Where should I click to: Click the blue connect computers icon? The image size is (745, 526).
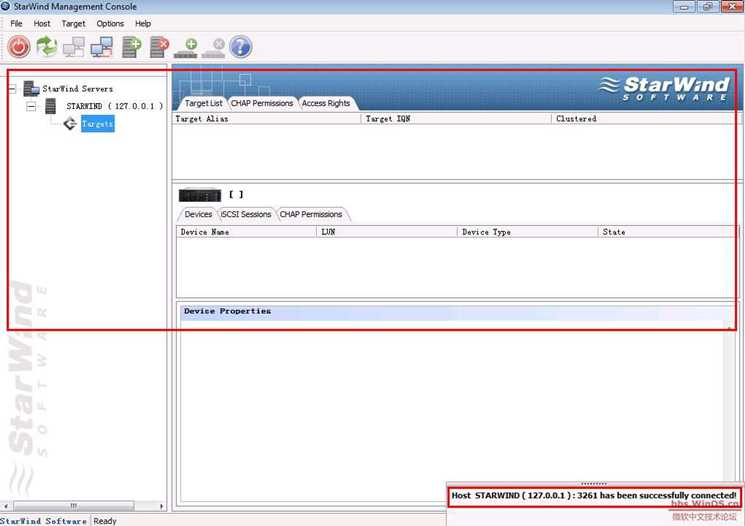pyautogui.click(x=102, y=47)
